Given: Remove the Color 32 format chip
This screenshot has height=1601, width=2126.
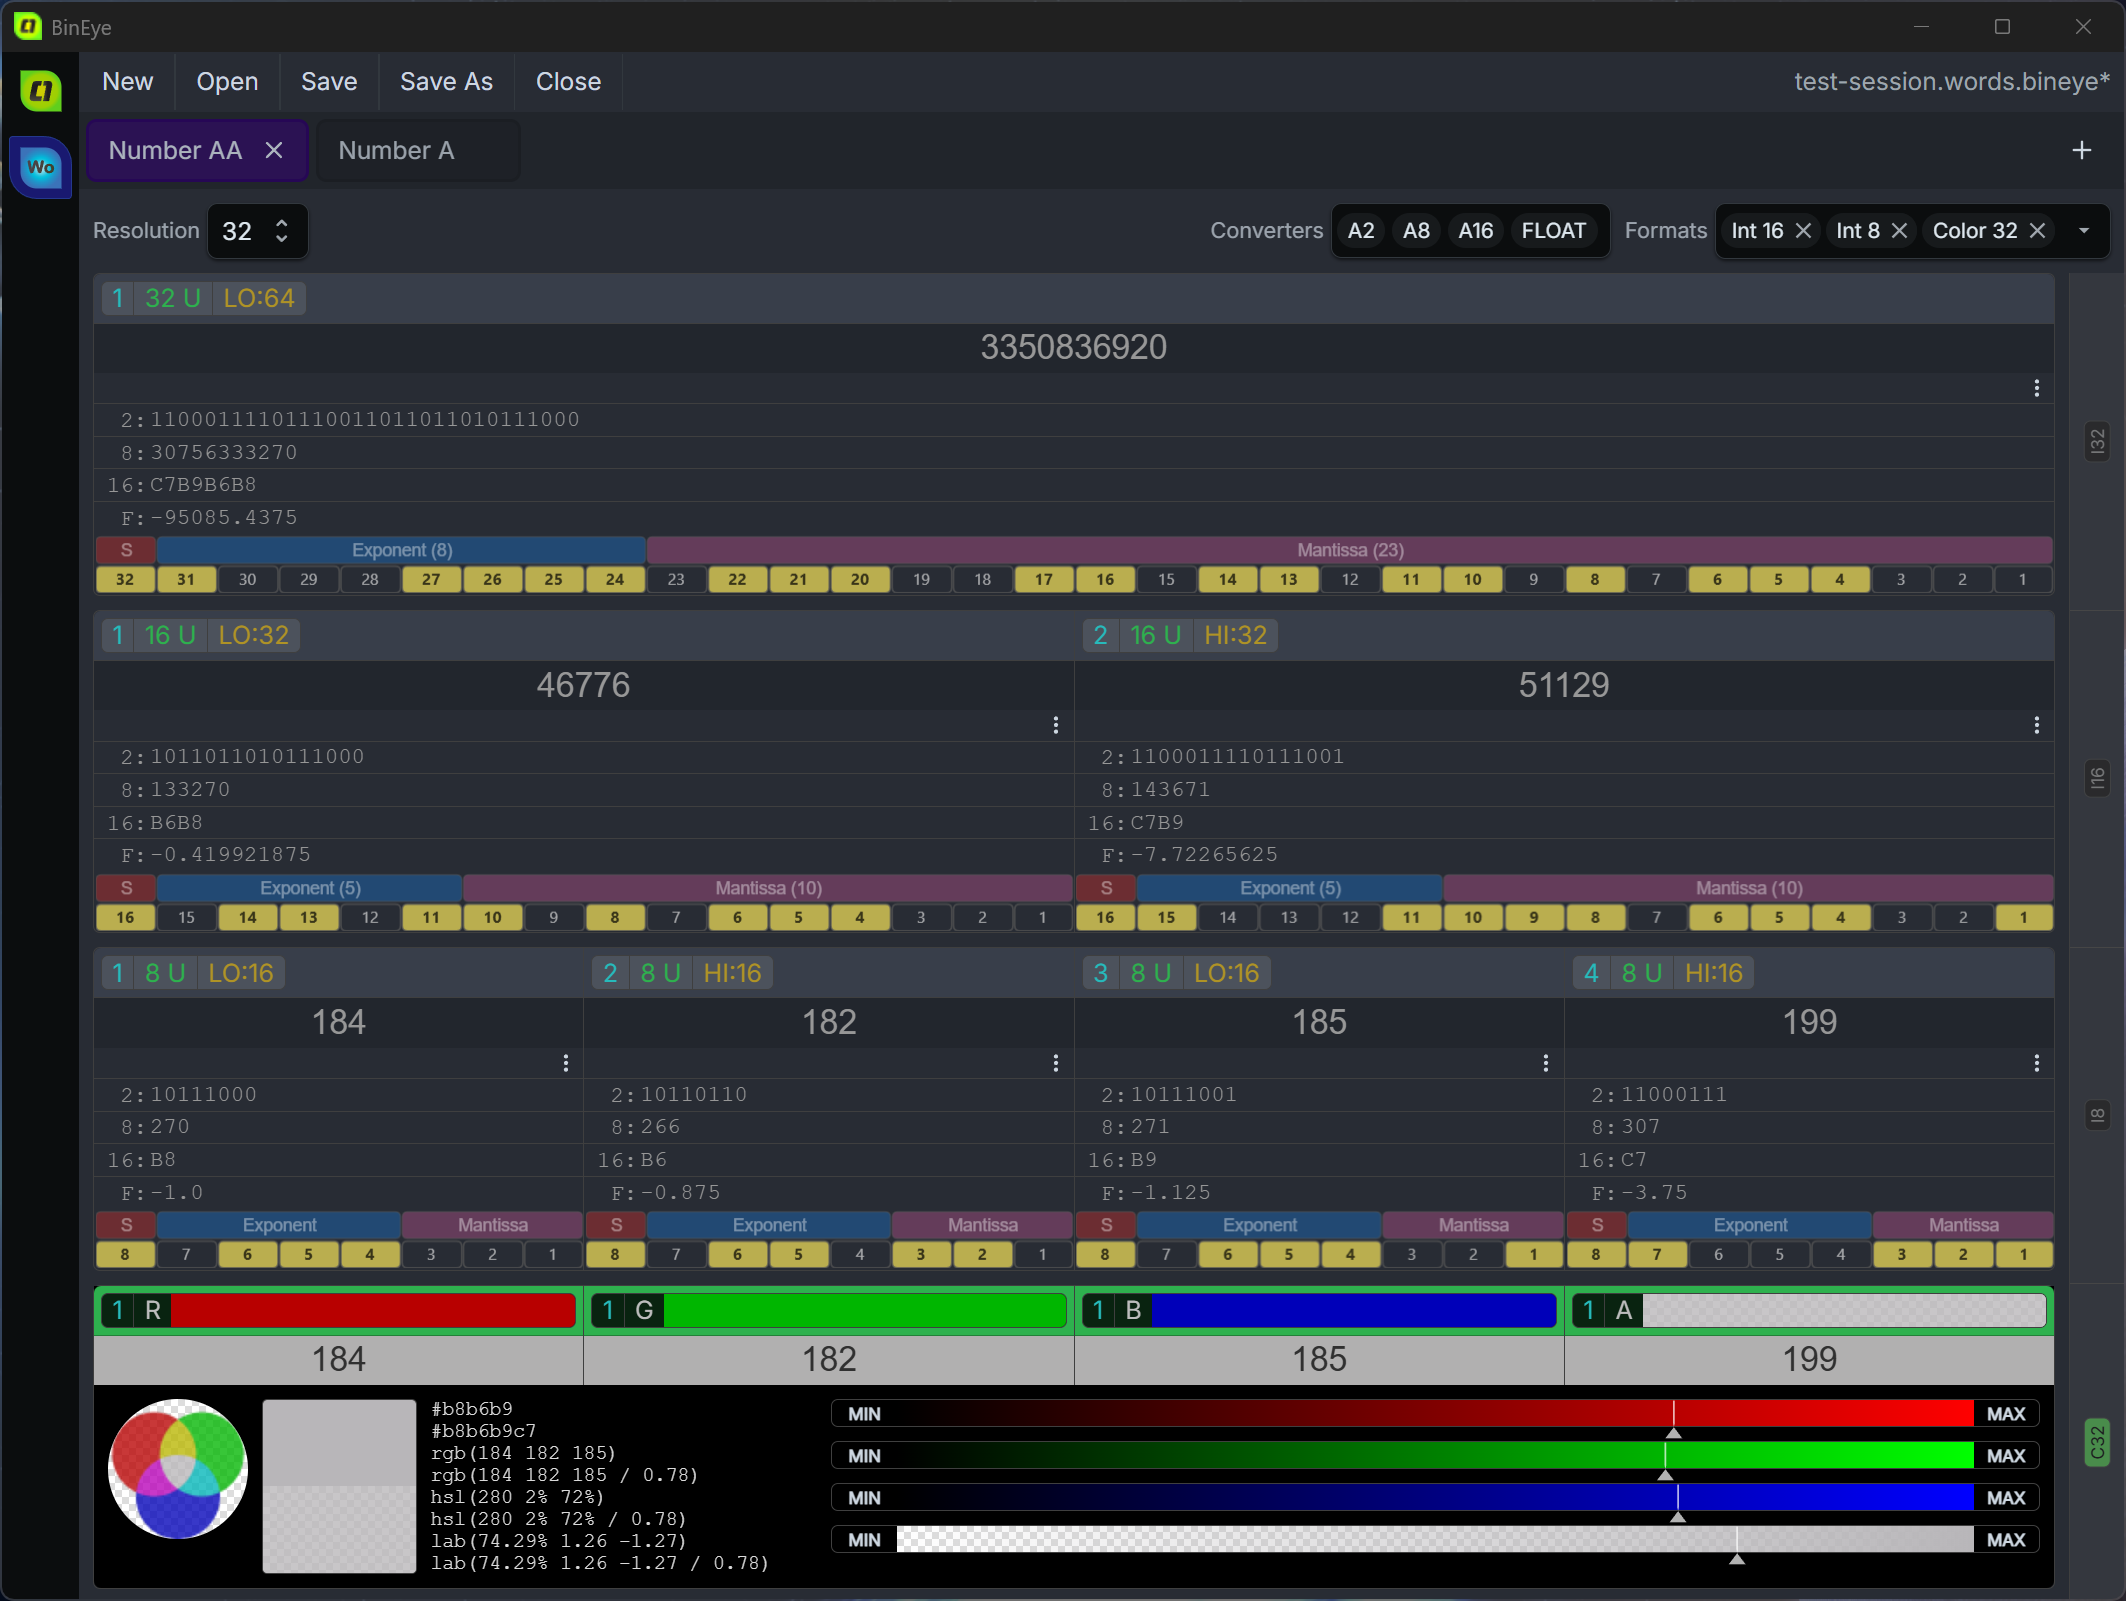Looking at the screenshot, I should coord(2037,231).
